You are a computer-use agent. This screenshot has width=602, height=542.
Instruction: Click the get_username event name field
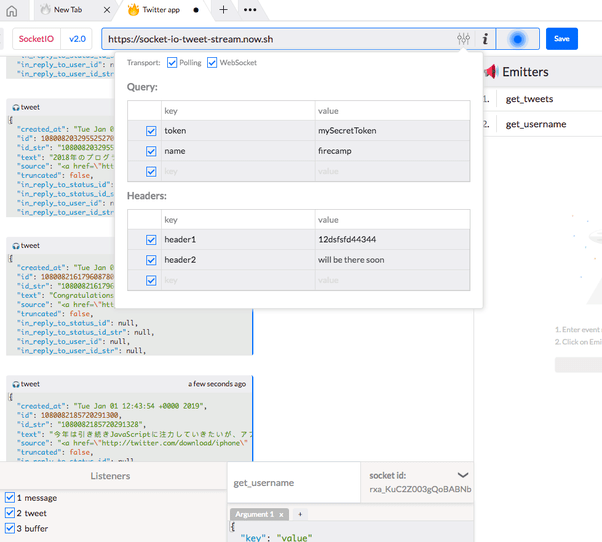(x=294, y=483)
